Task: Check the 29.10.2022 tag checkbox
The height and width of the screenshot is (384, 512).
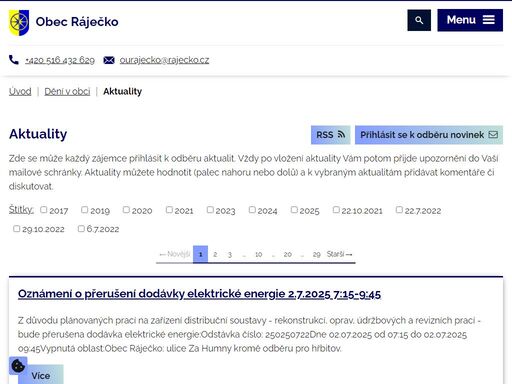Action: point(16,229)
